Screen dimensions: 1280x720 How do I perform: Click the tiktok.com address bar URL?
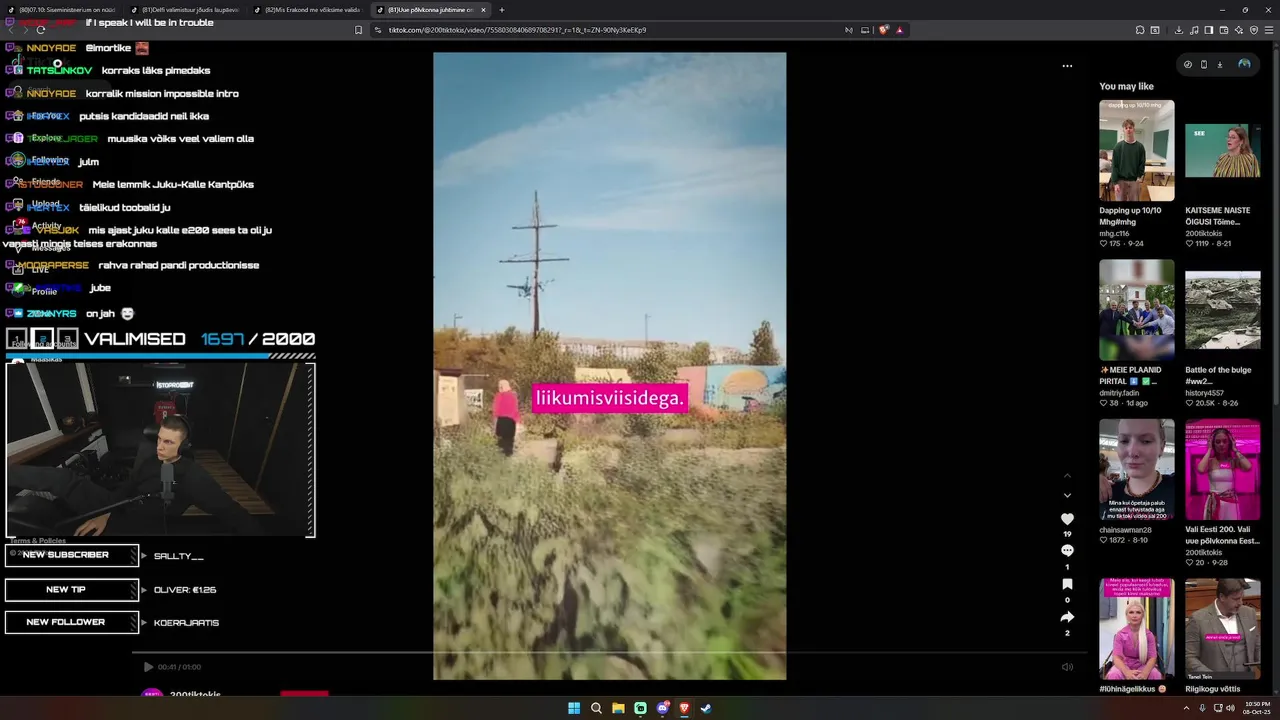pyautogui.click(x=517, y=30)
